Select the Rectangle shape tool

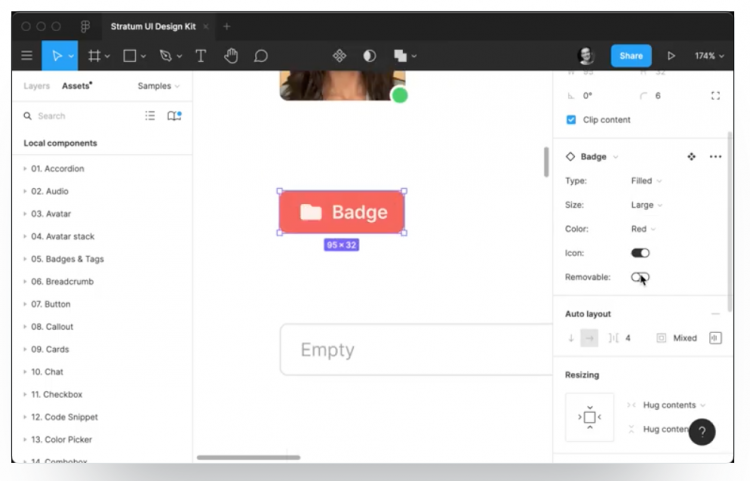130,56
